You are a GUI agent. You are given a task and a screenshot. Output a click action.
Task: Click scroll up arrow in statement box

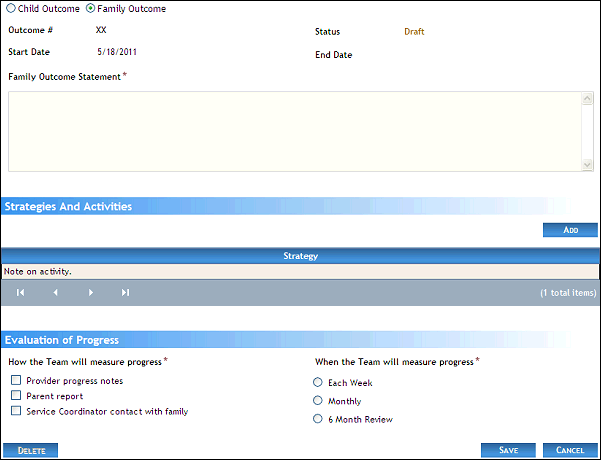pos(588,99)
